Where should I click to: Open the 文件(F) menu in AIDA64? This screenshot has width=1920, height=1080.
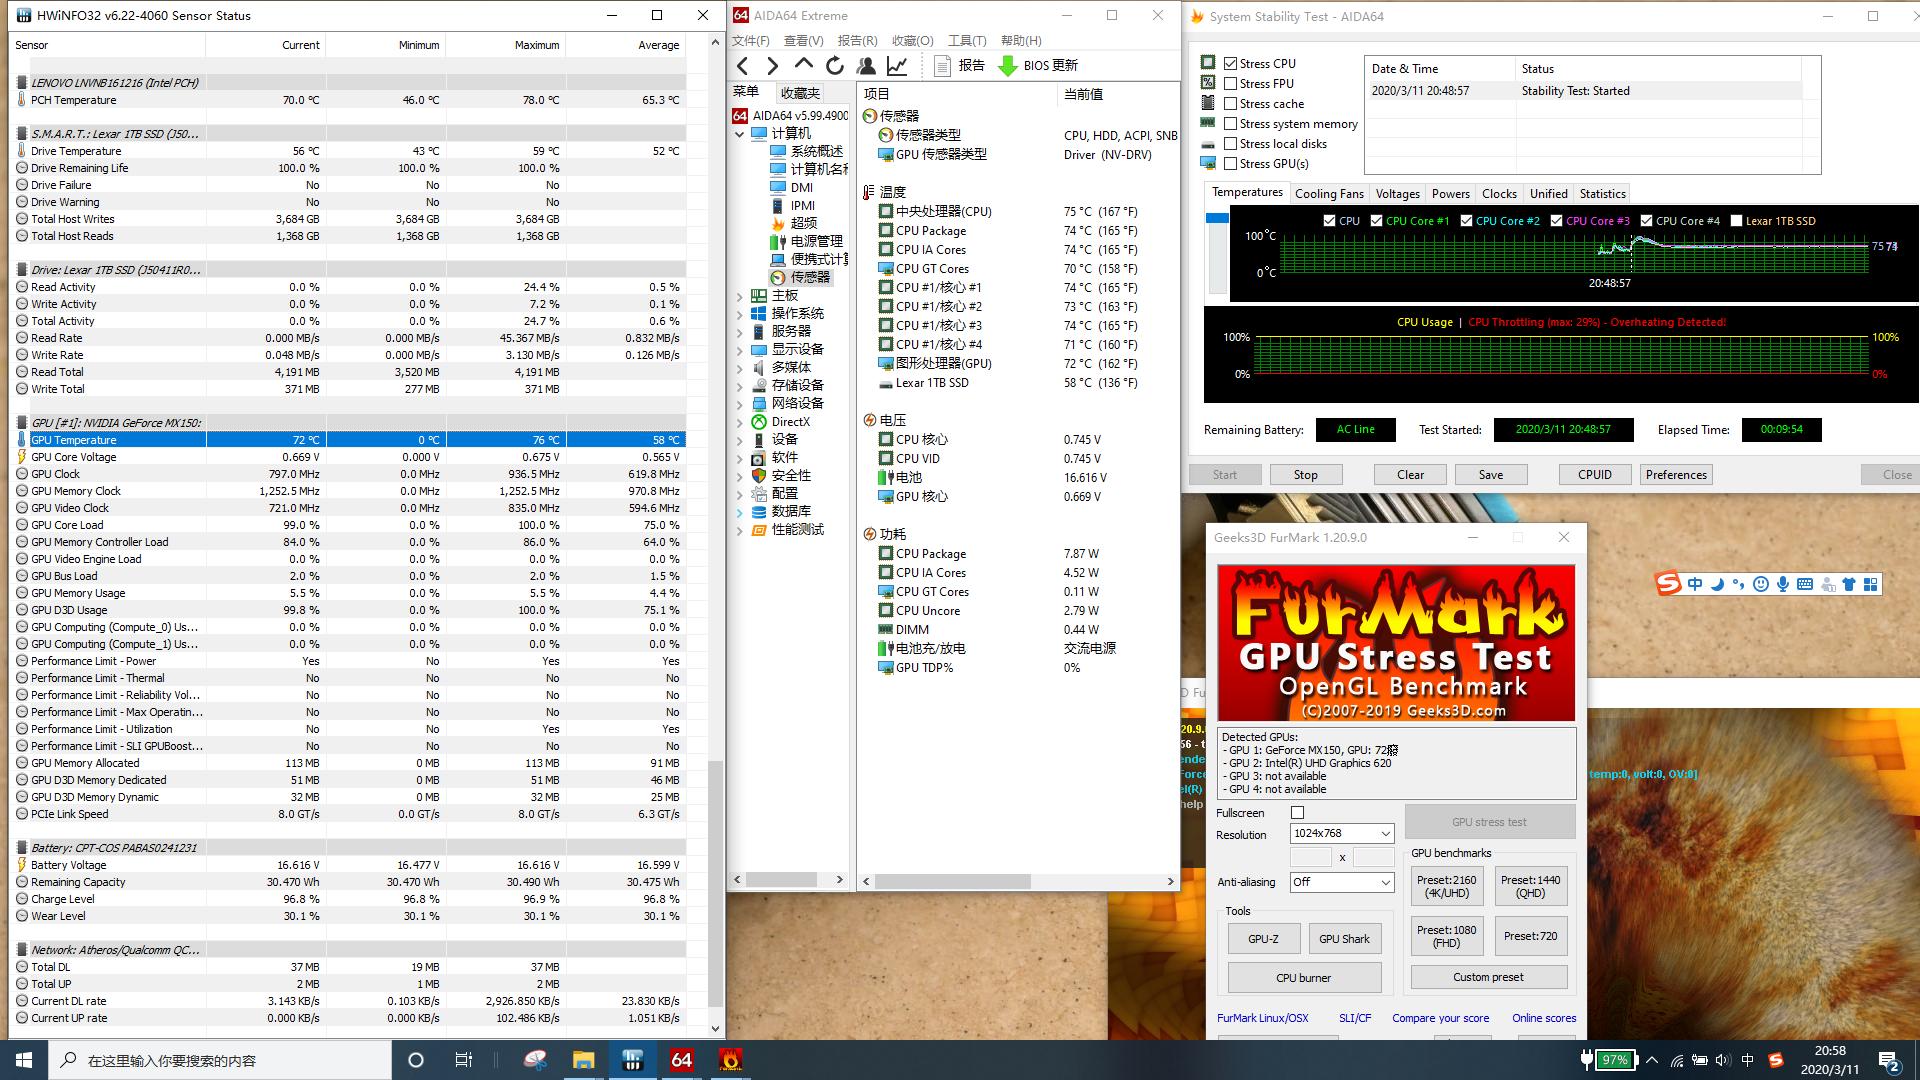[x=751, y=41]
